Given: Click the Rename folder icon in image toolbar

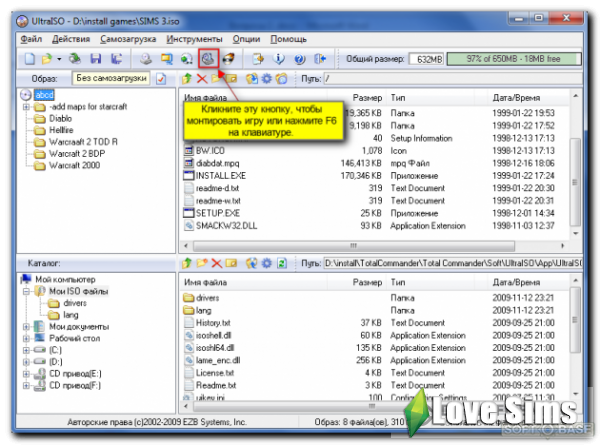Looking at the screenshot, I should tap(231, 78).
